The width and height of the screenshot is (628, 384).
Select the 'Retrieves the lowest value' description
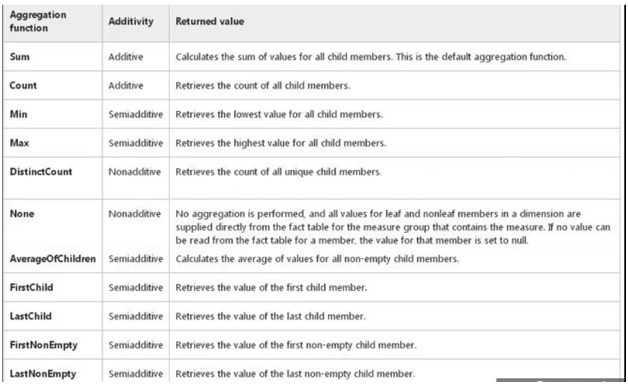pyautogui.click(x=279, y=114)
